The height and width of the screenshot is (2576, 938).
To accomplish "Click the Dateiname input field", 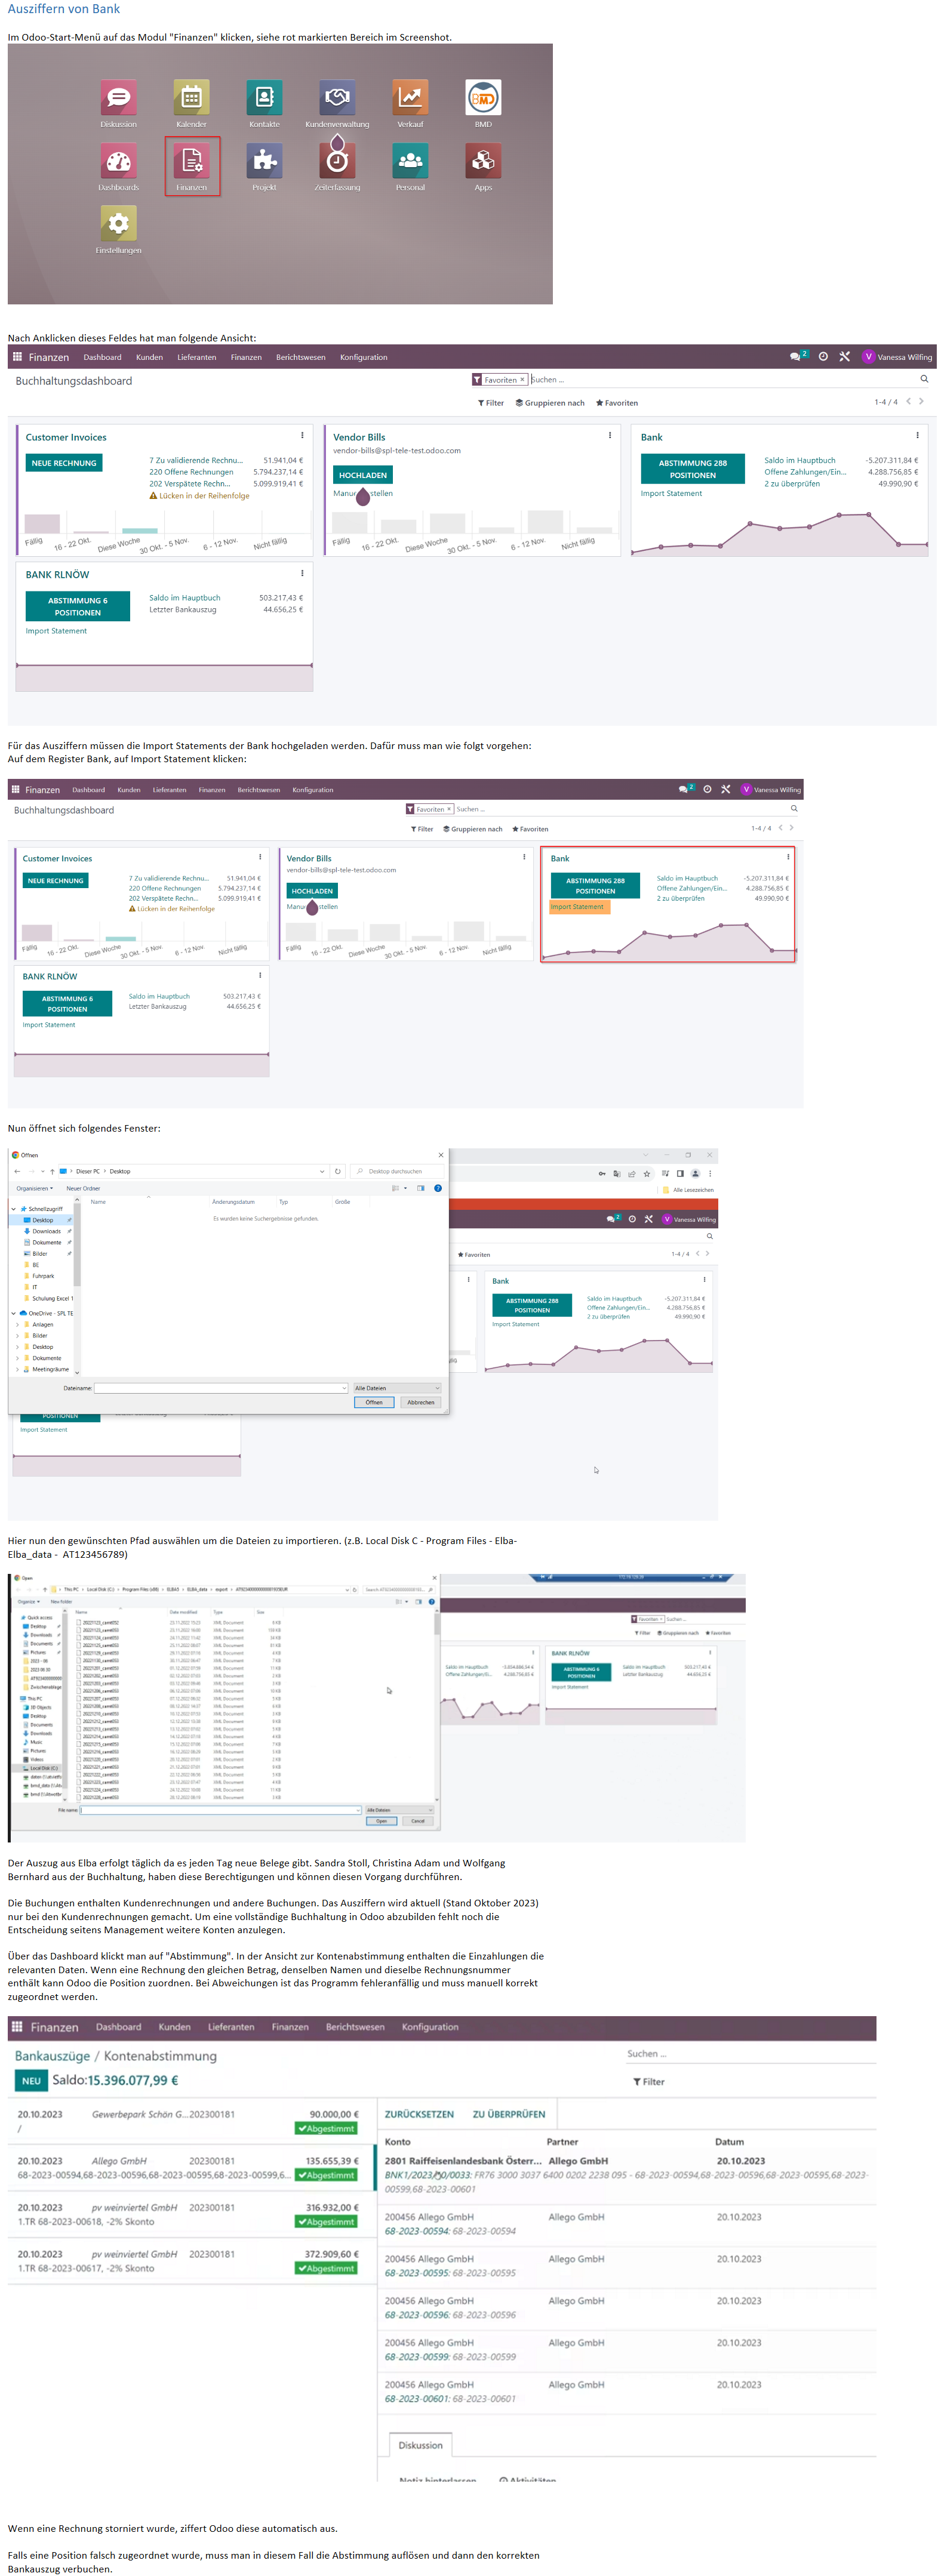I will pyautogui.click(x=221, y=1388).
